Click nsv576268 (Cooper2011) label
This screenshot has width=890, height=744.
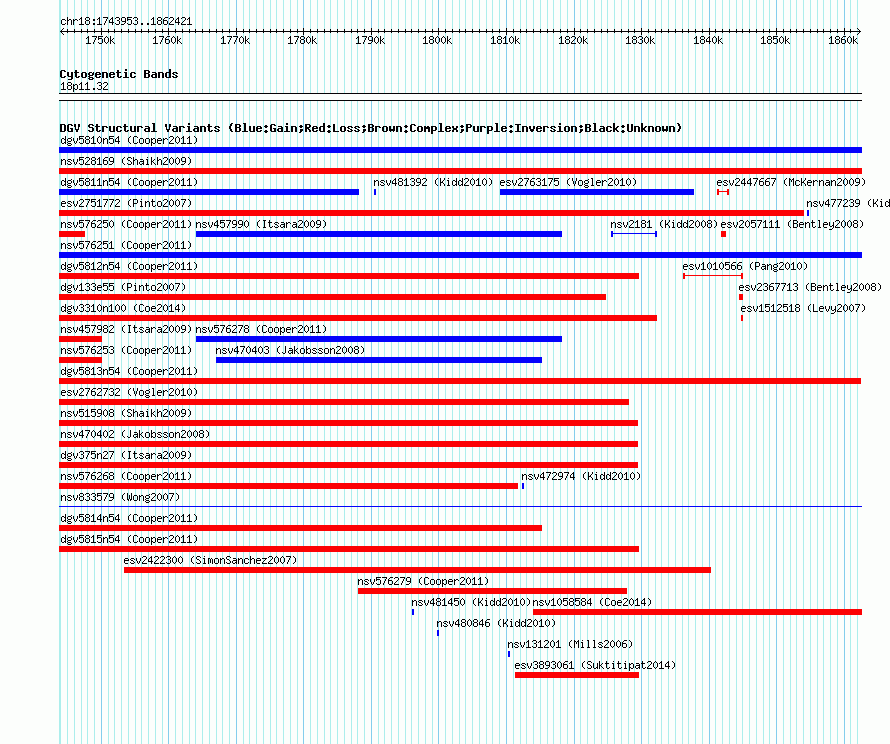pos(126,476)
